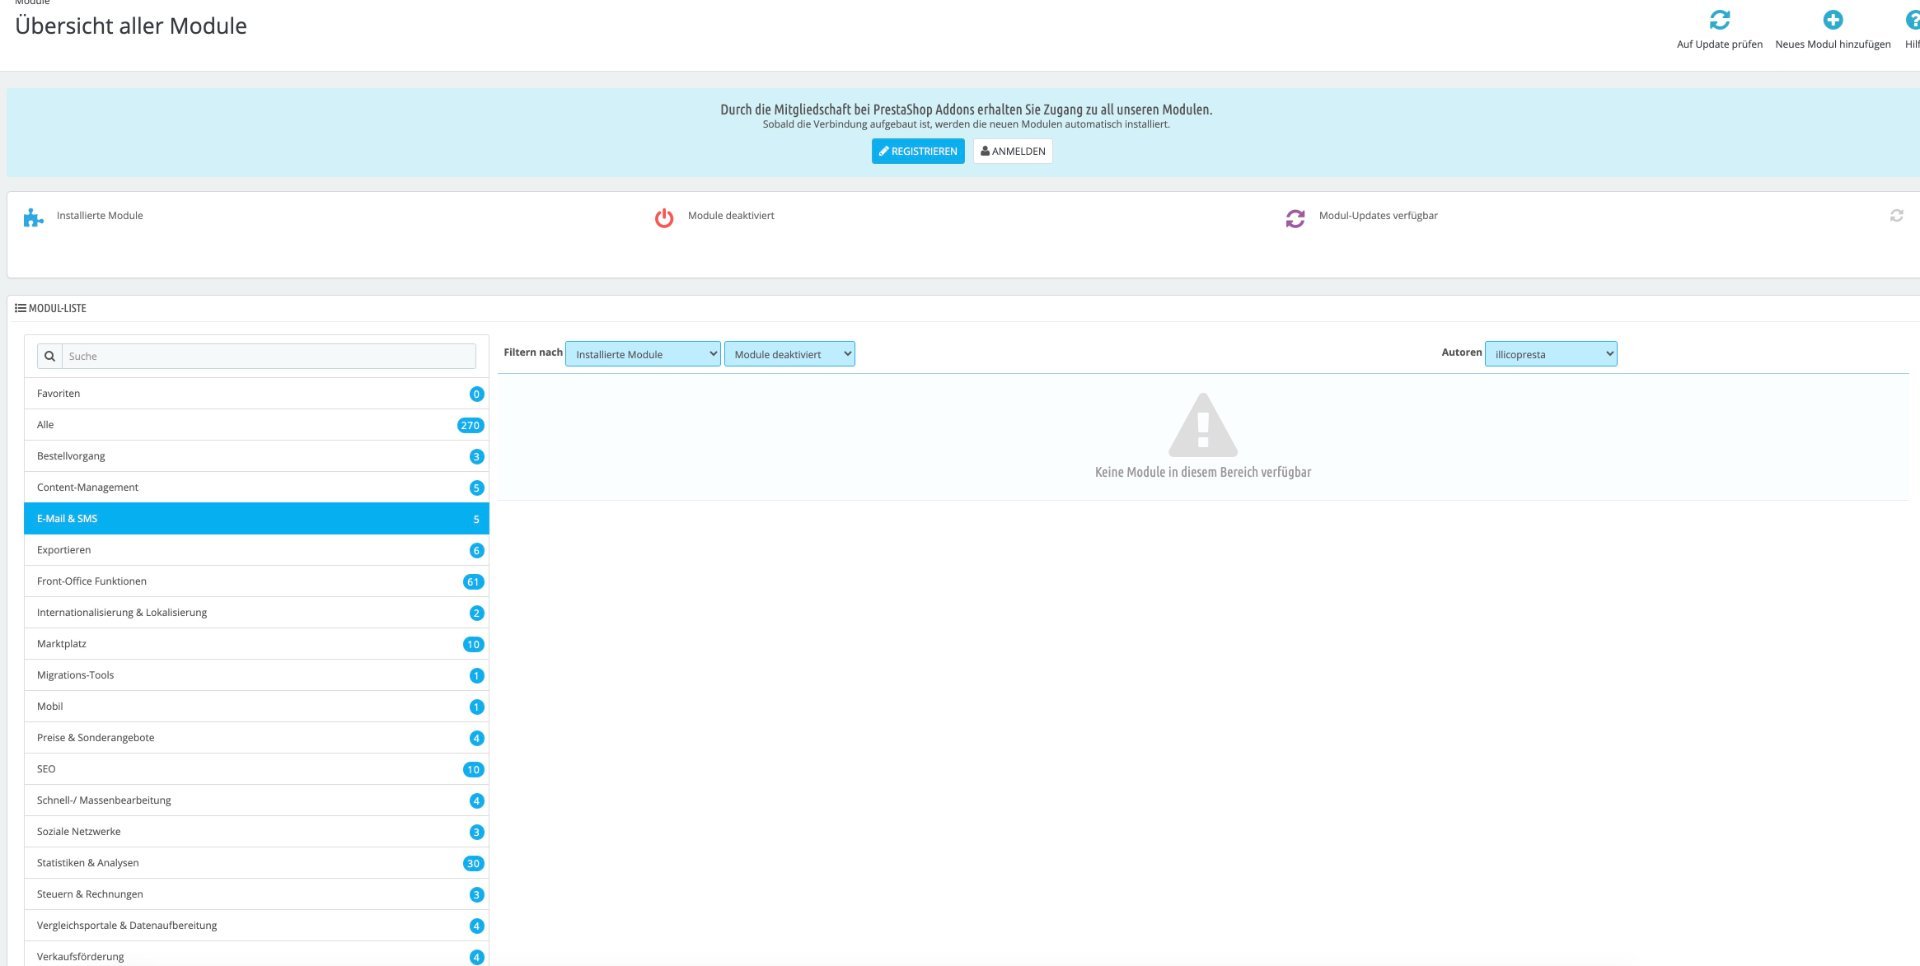The height and width of the screenshot is (966, 1920).
Task: Click the Modul-Updates verfügbar sync icon
Action: pos(1295,218)
